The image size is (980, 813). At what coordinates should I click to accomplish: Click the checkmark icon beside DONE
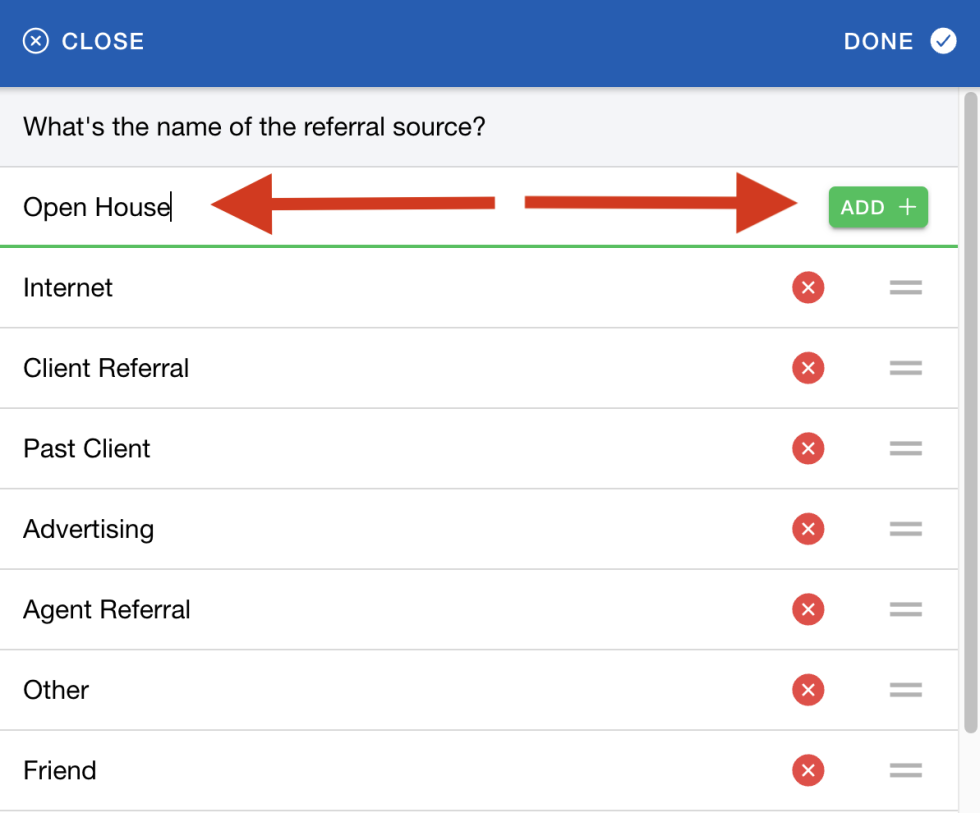[x=943, y=41]
